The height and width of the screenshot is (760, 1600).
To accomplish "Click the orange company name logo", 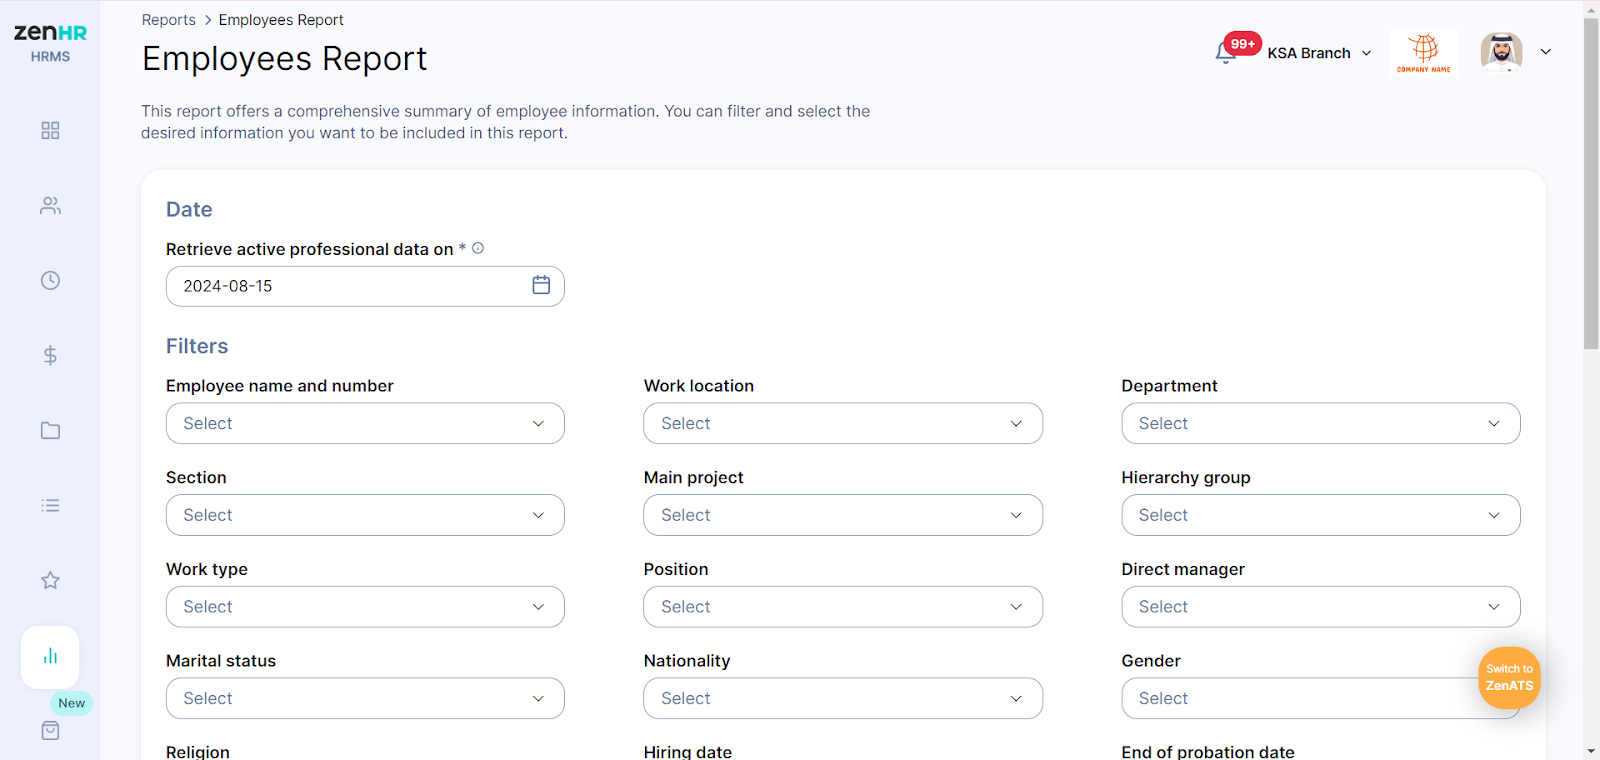I will point(1424,52).
